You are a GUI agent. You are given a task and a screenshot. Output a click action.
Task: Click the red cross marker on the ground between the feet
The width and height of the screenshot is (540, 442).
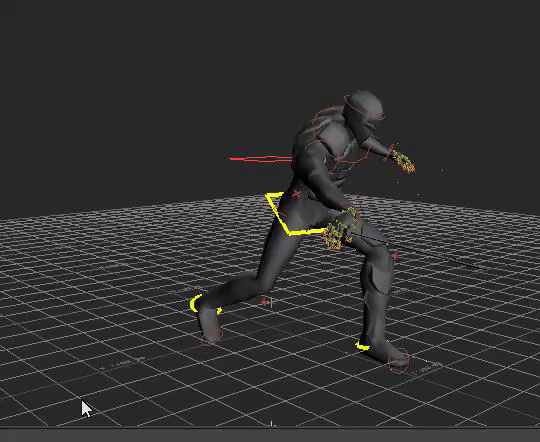click(x=264, y=302)
